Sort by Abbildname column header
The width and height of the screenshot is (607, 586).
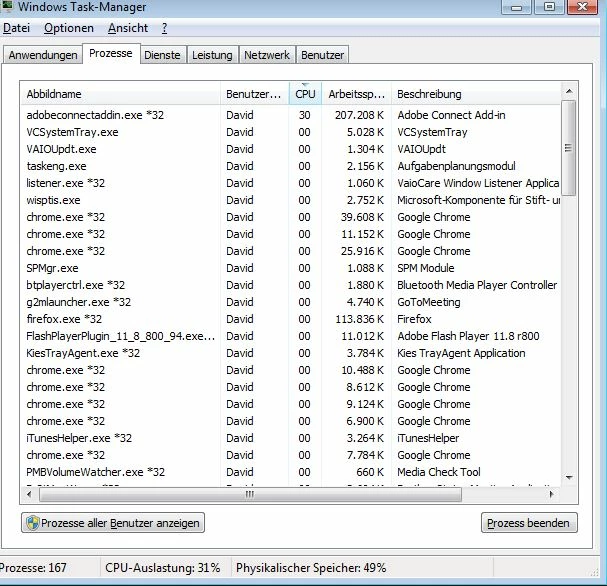click(x=120, y=94)
